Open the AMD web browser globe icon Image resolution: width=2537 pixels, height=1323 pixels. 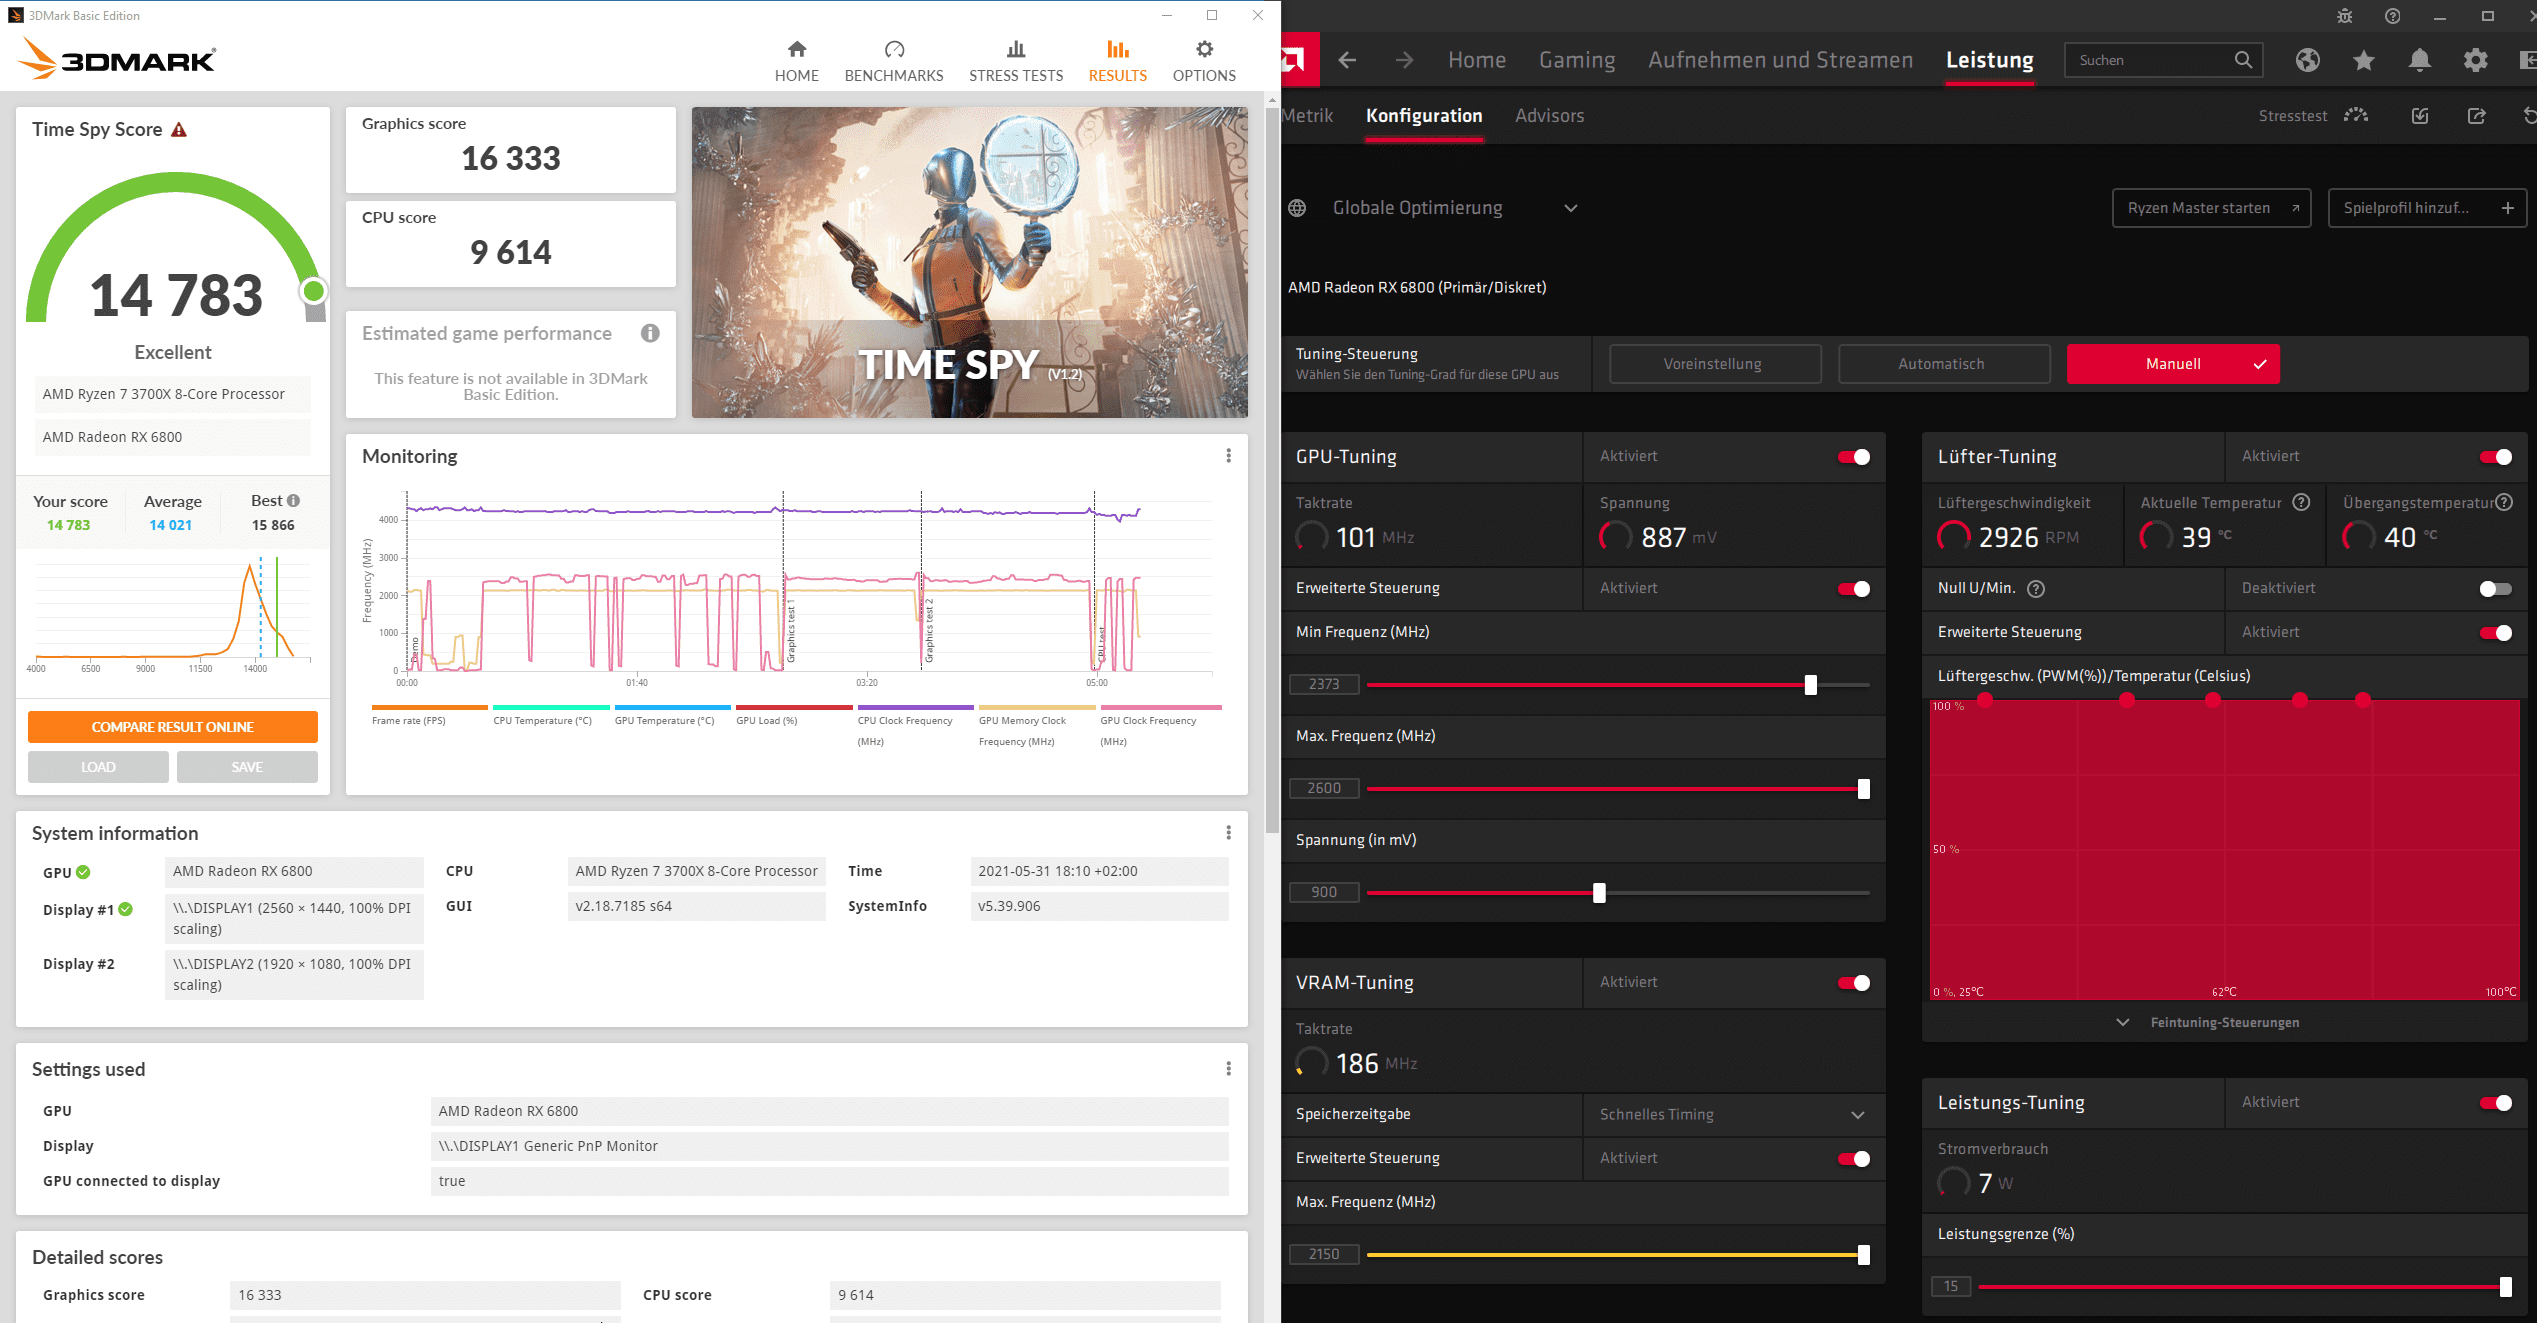[2307, 60]
